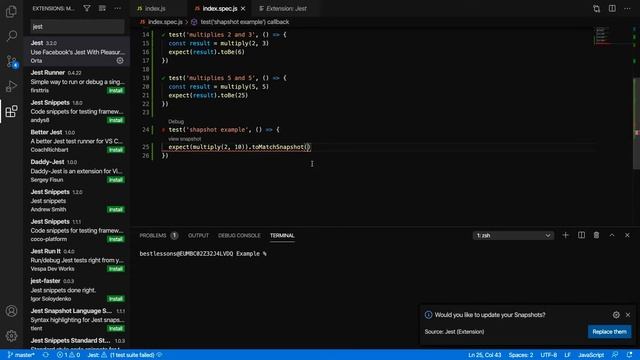Open the Search view in activity bar

11,36
